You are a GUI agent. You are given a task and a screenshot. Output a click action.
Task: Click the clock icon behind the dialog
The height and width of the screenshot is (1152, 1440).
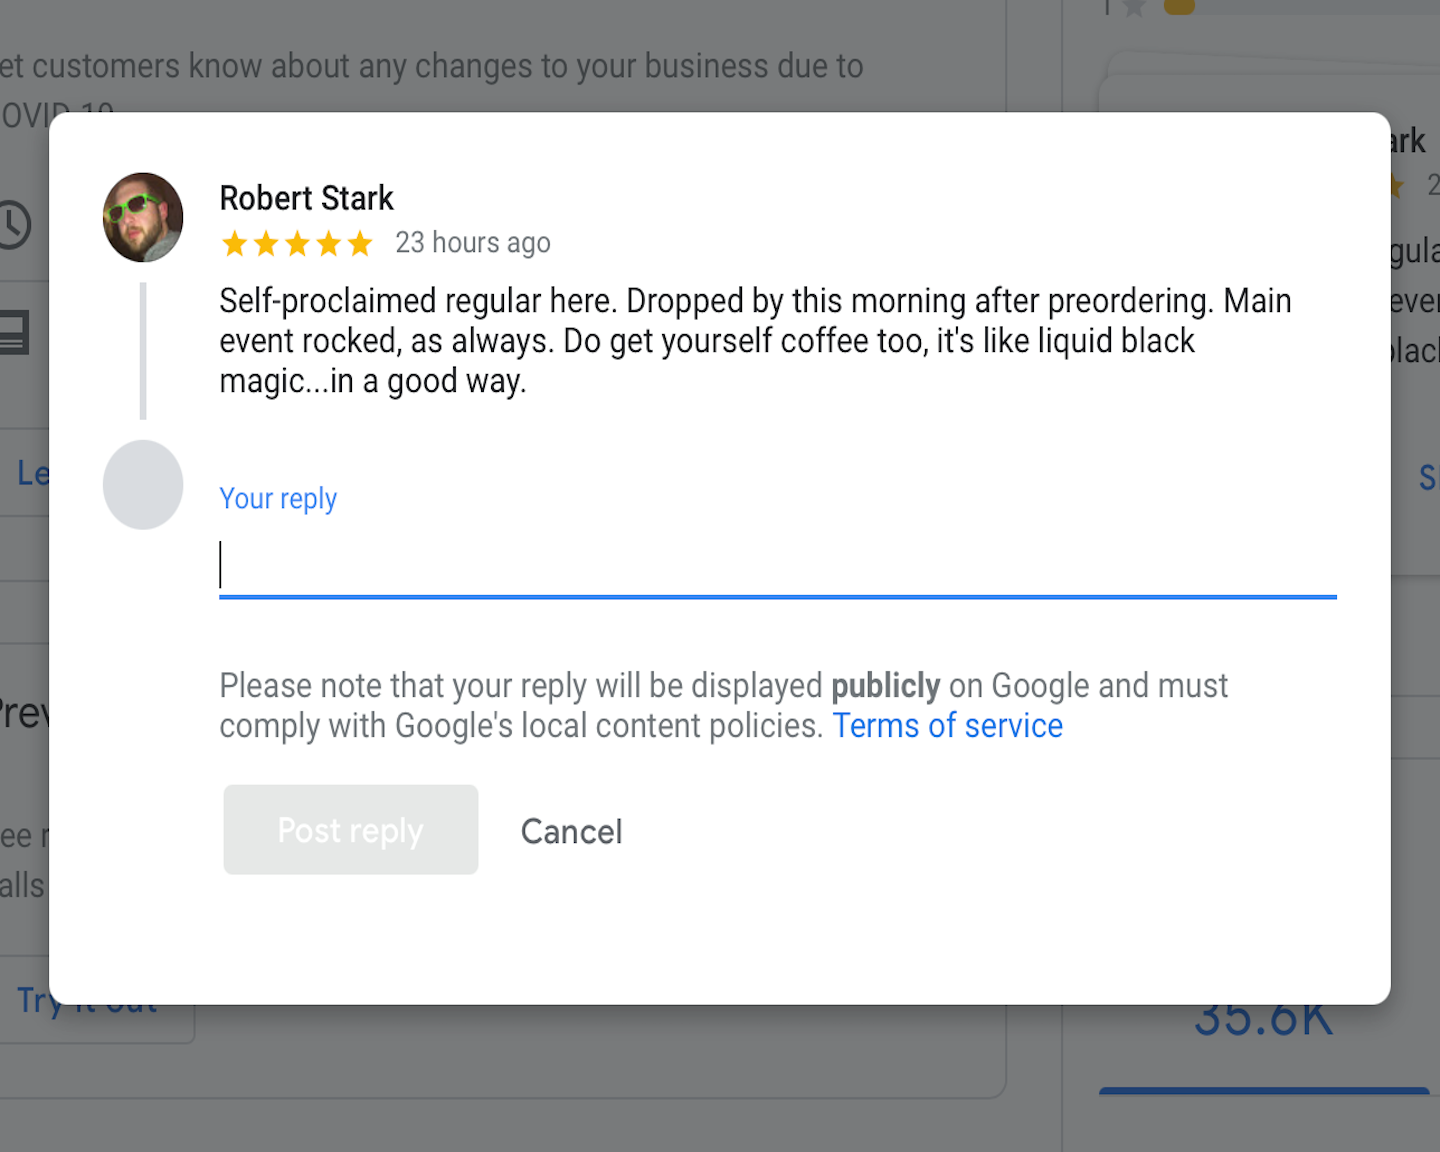[x=14, y=224]
